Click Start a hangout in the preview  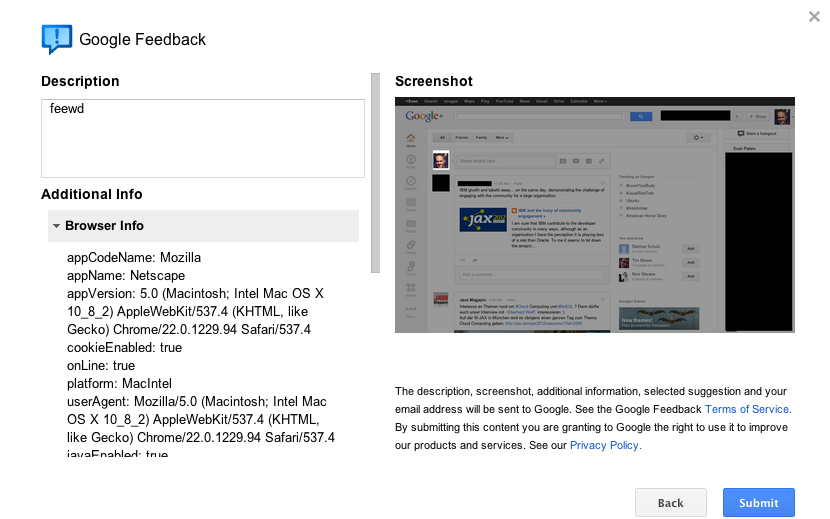click(758, 133)
